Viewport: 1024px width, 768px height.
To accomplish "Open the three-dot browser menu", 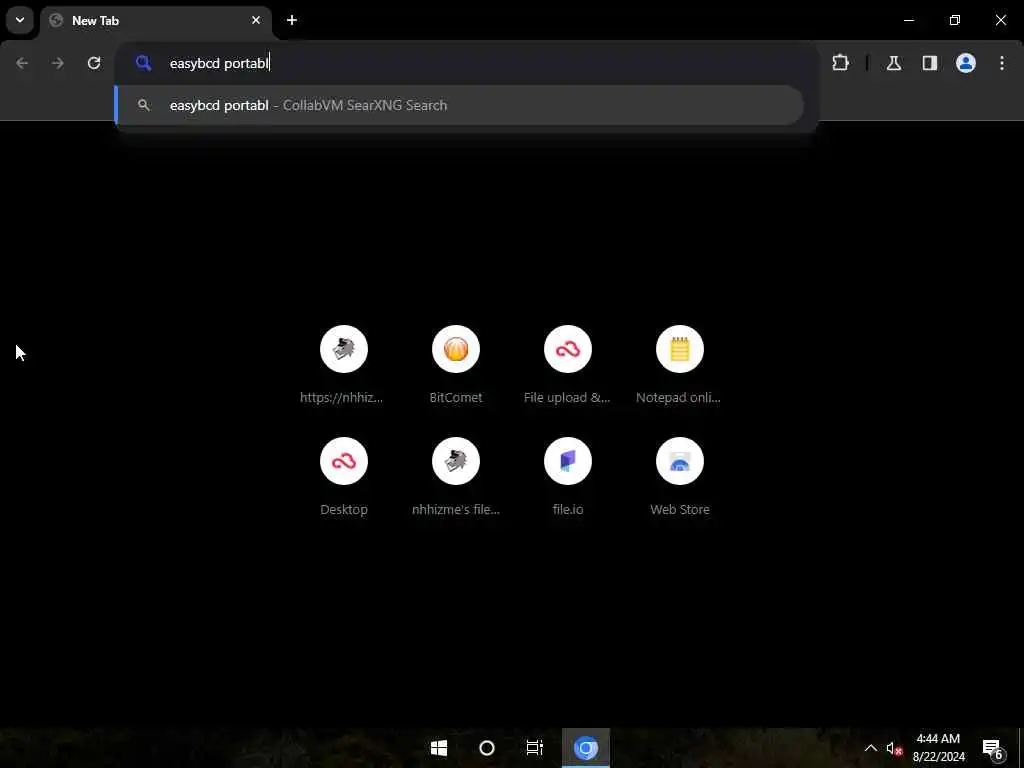I will [1002, 63].
